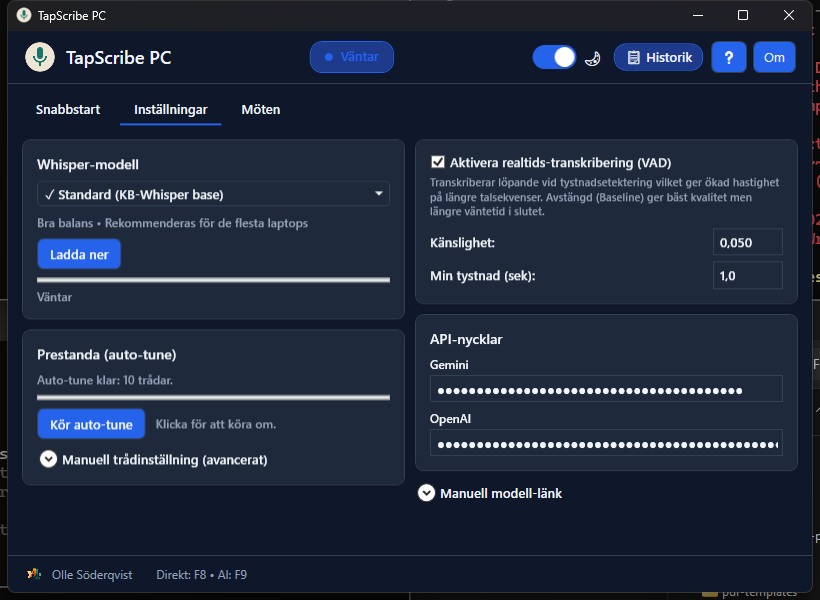This screenshot has width=820, height=600.
Task: Click the 'Klicka för att köra om.' text
Action: coord(215,424)
